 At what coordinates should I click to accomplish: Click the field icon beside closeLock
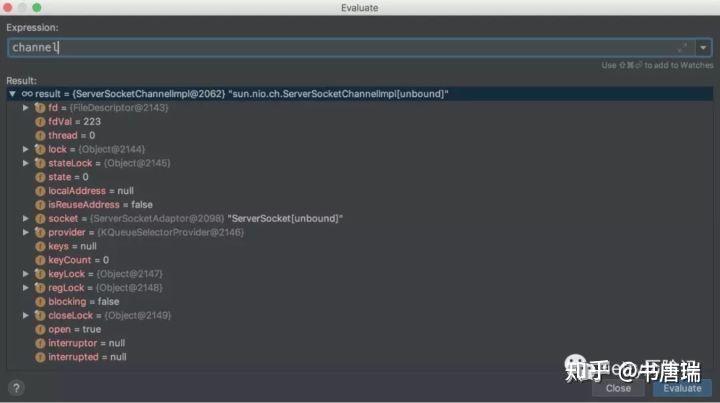pyautogui.click(x=40, y=315)
